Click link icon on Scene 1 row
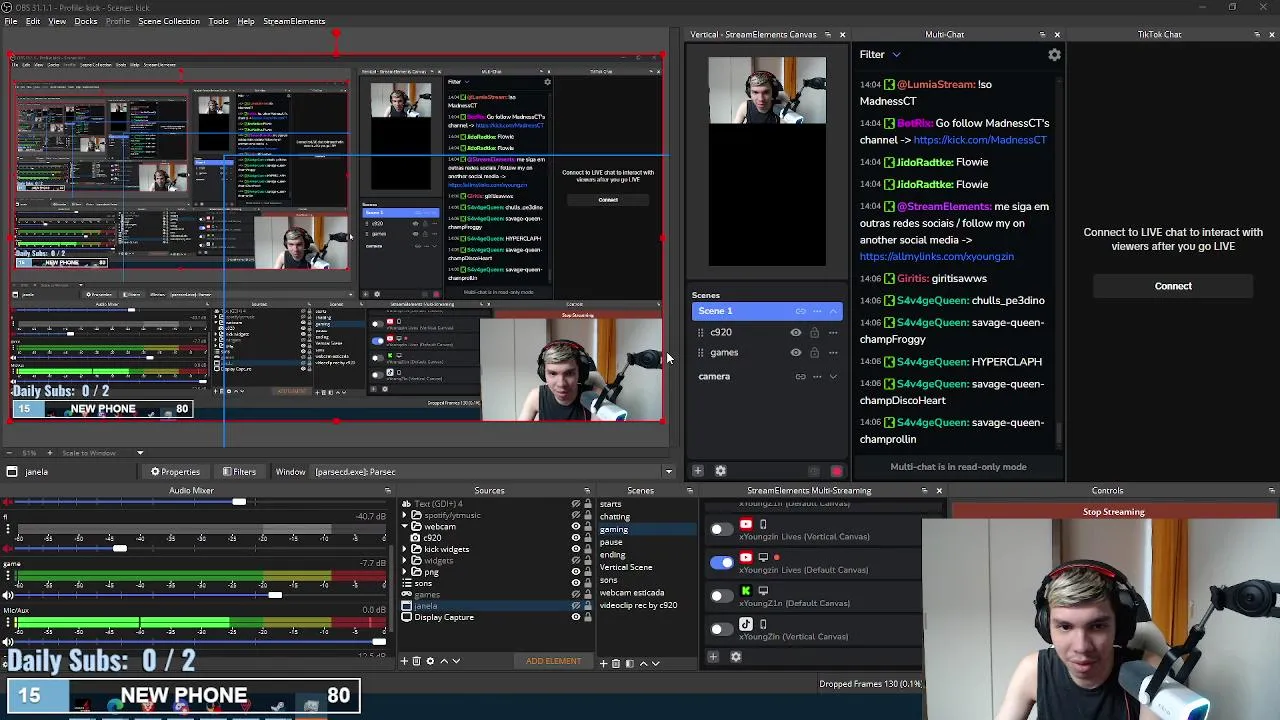Screen dimensions: 1280x720 tap(800, 311)
